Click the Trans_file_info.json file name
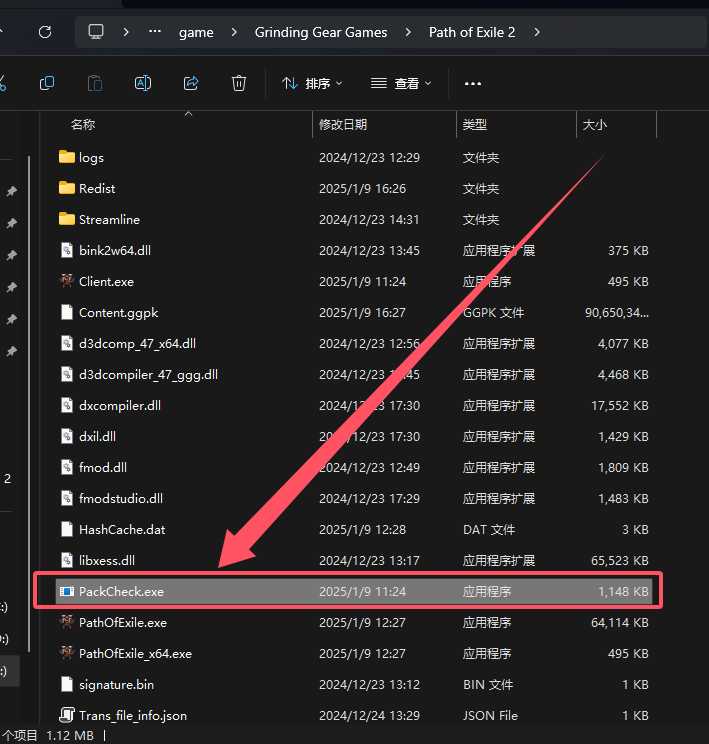709x744 pixels. point(133,716)
